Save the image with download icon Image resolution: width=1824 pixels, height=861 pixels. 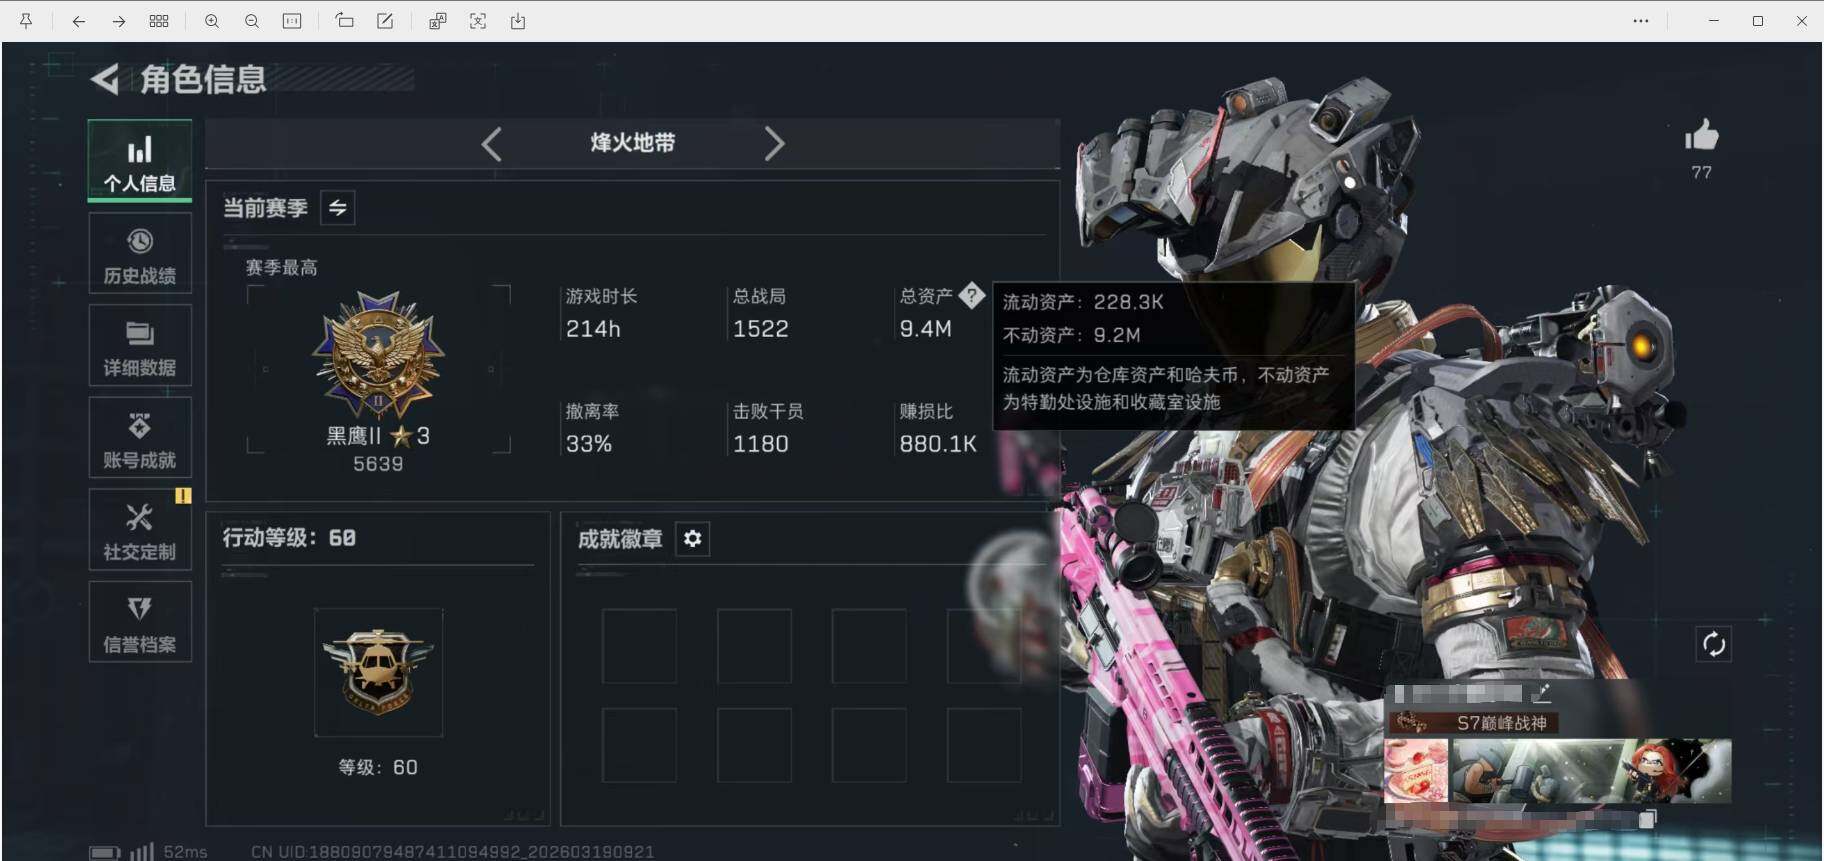click(518, 21)
